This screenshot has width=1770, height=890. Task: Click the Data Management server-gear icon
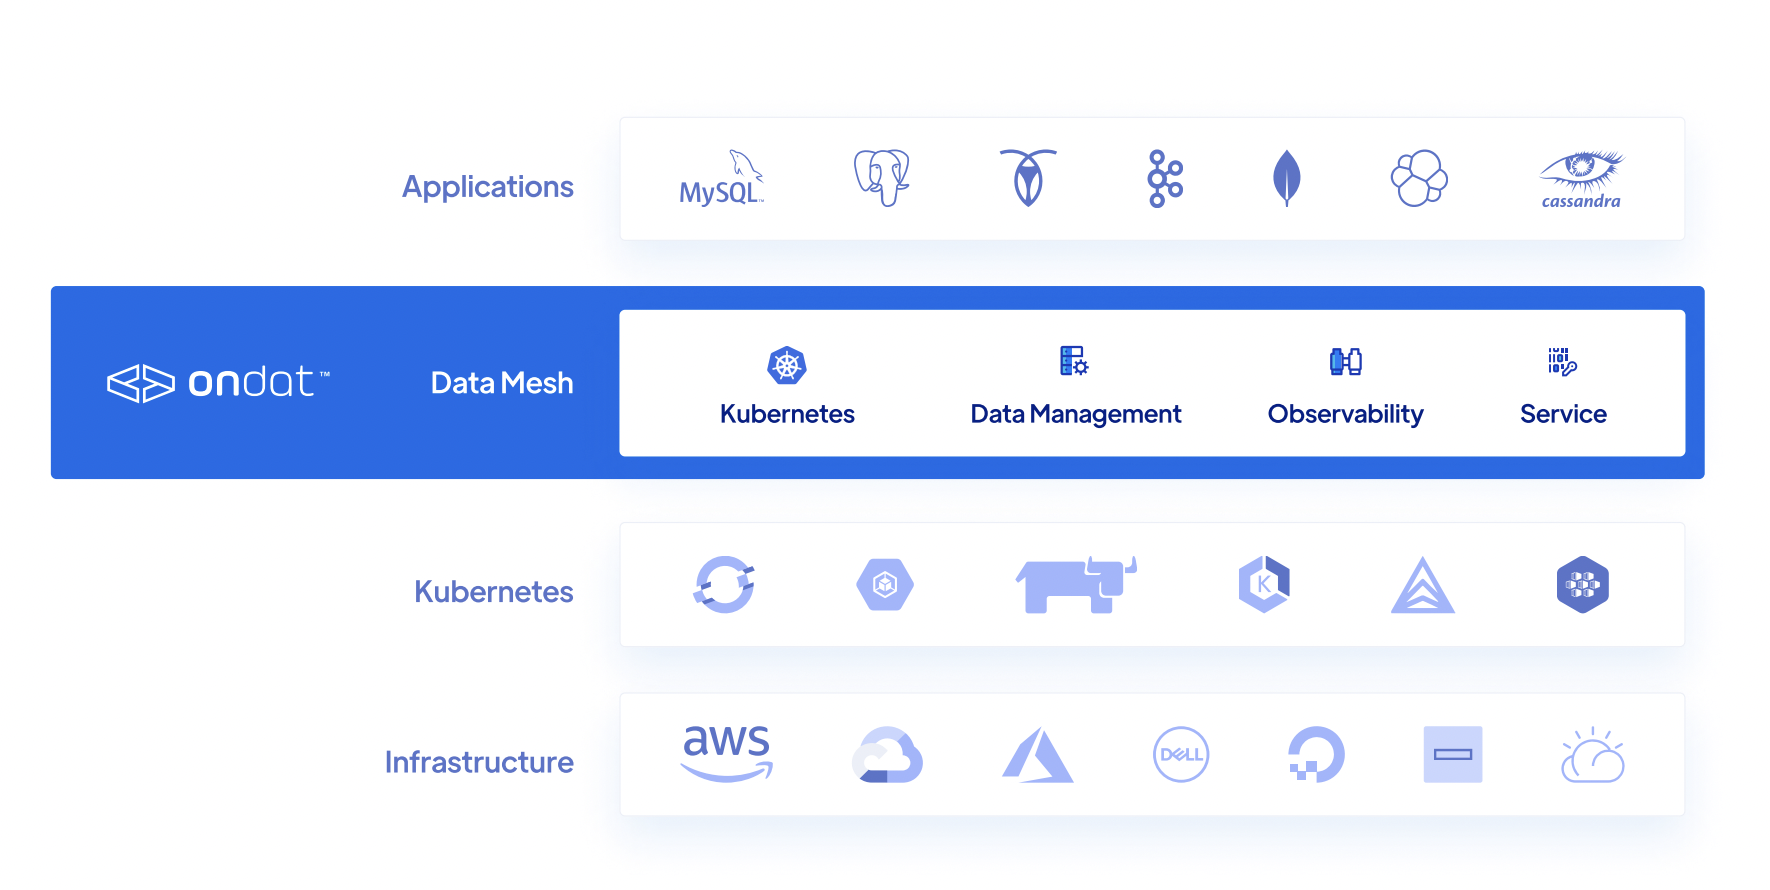coord(1074,361)
